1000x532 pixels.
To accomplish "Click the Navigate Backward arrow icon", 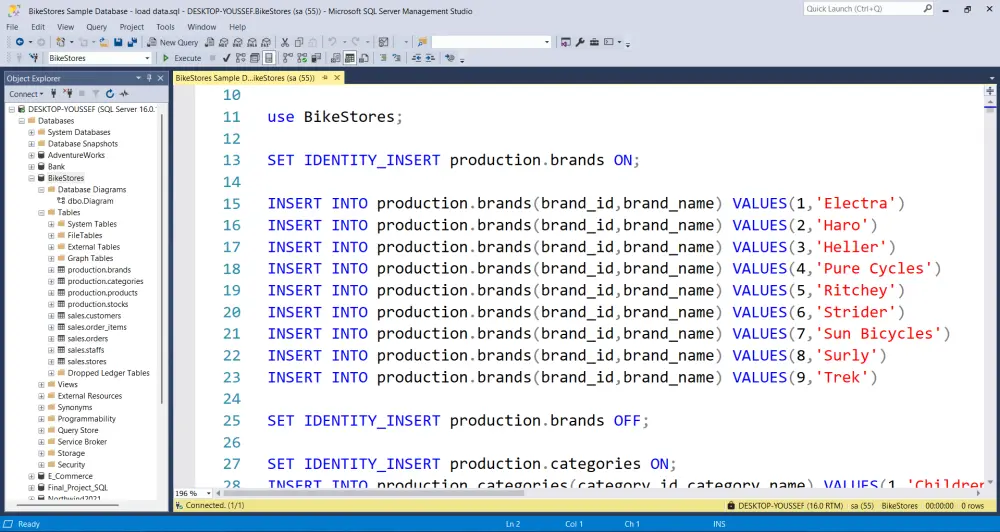I will click(20, 42).
